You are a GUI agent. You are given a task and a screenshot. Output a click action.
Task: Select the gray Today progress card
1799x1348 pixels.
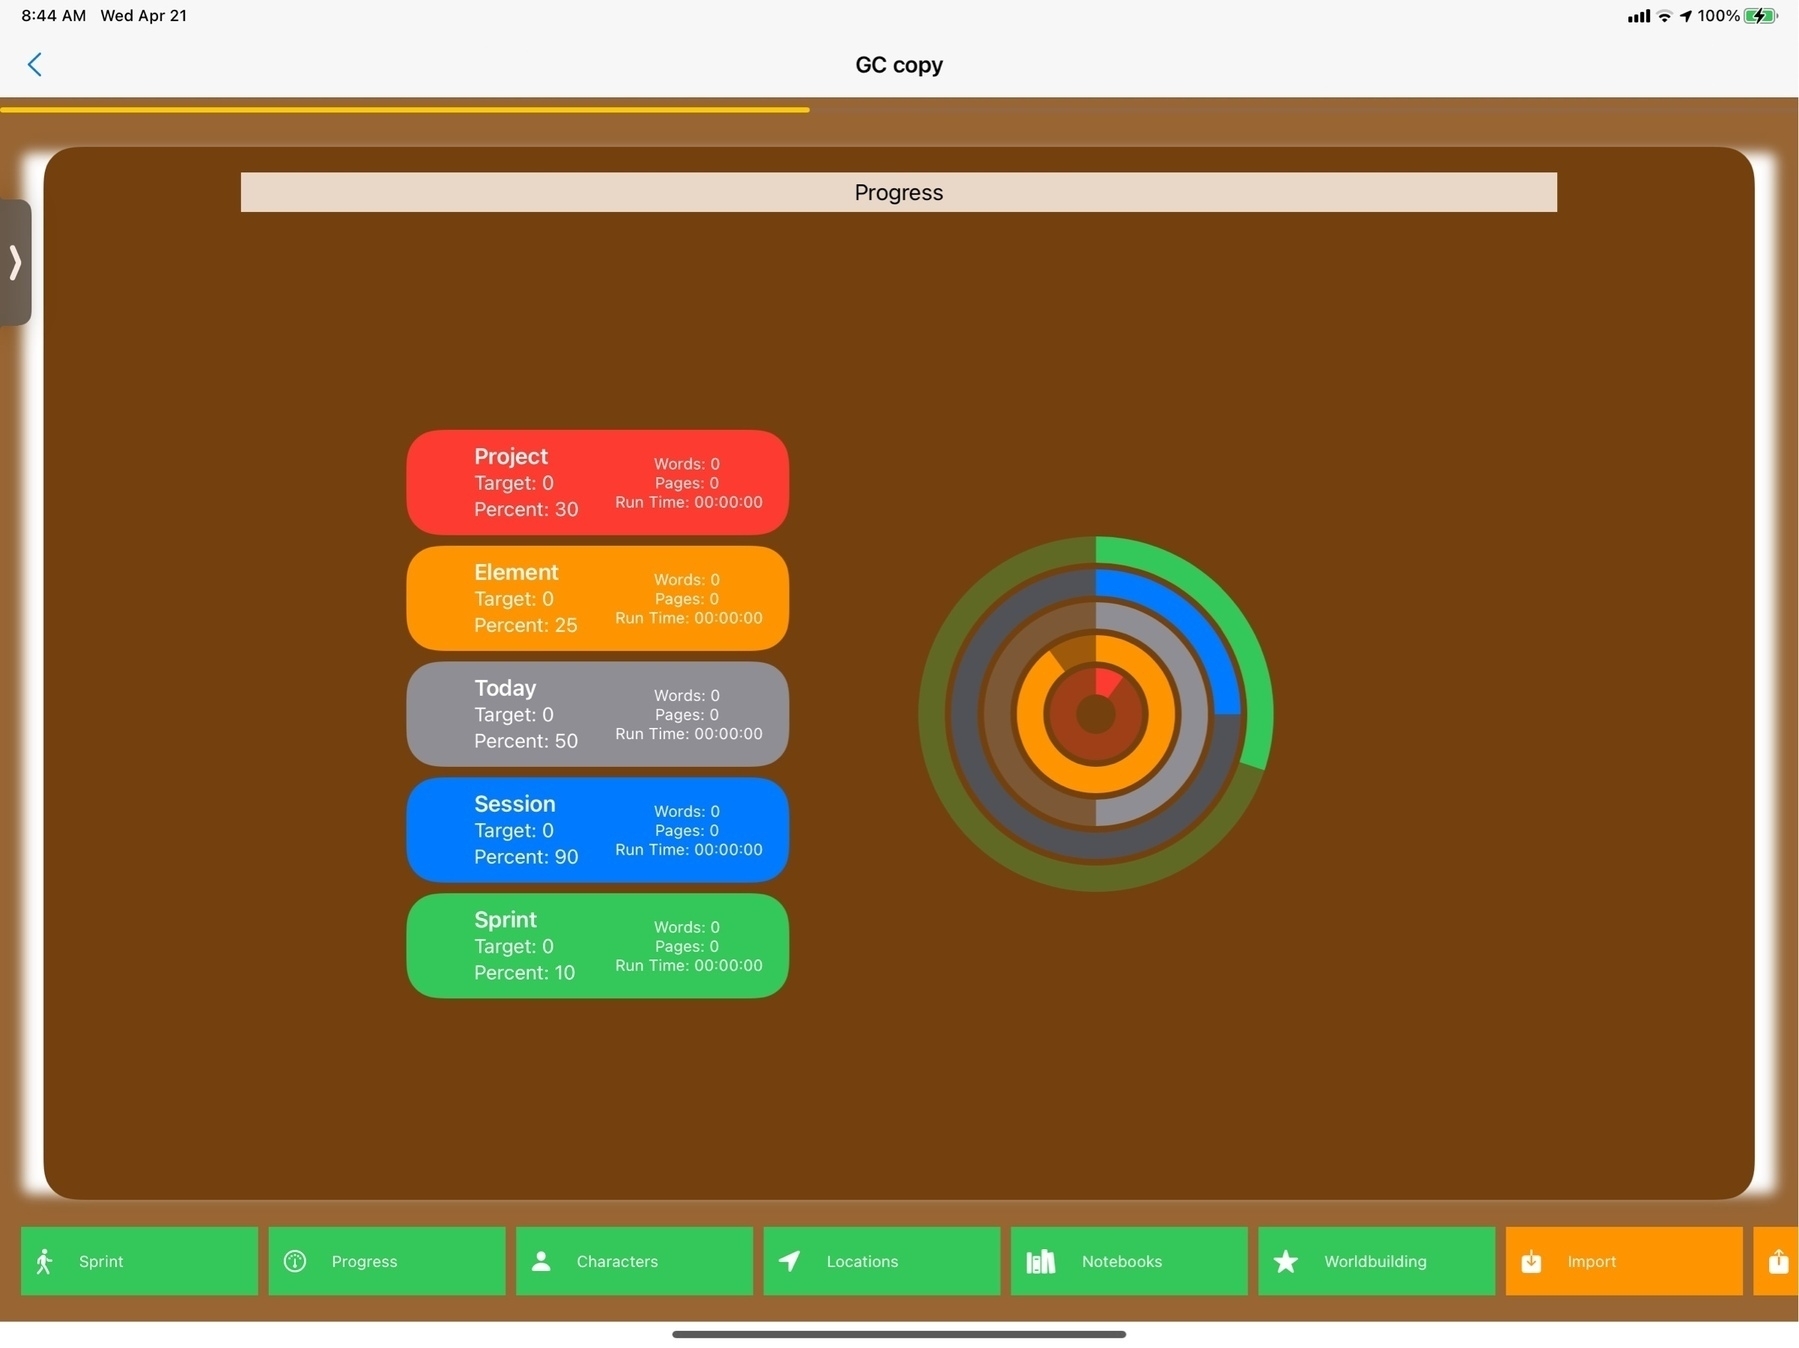597,714
